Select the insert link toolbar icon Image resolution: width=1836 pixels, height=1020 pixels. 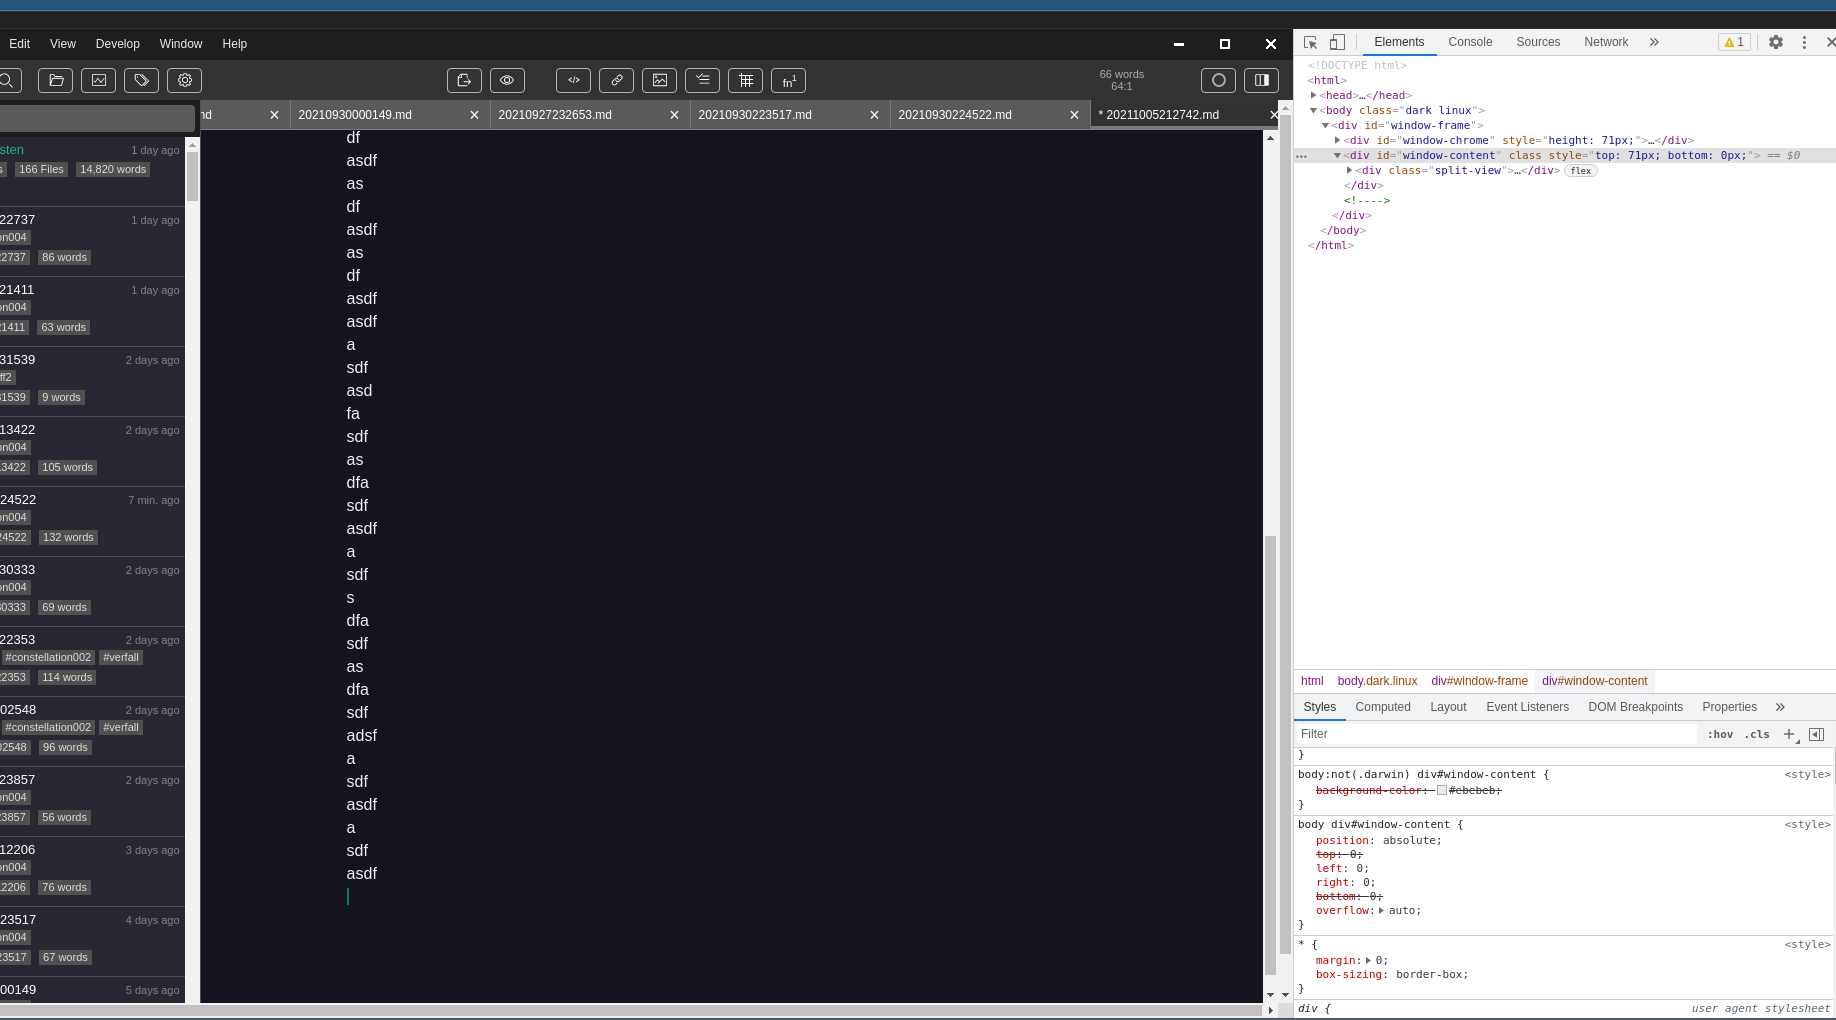click(x=616, y=80)
